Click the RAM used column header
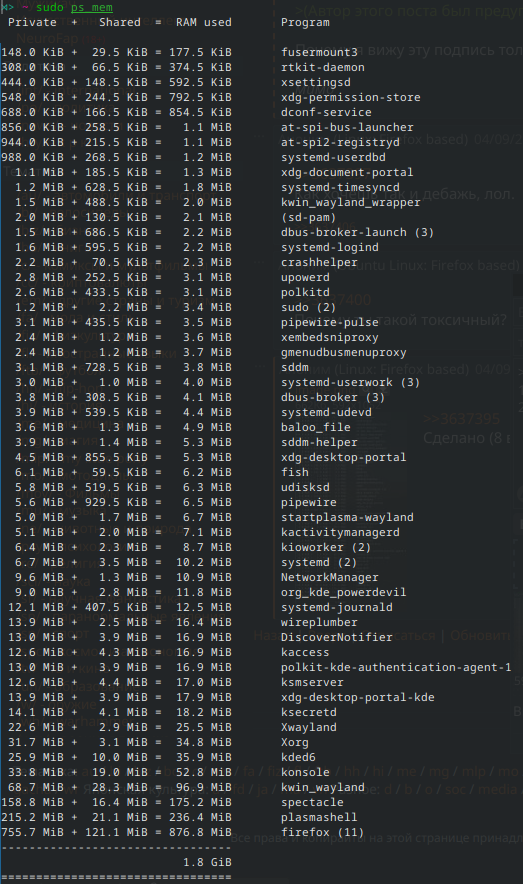Viewport: 523px width, 884px height. (203, 23)
